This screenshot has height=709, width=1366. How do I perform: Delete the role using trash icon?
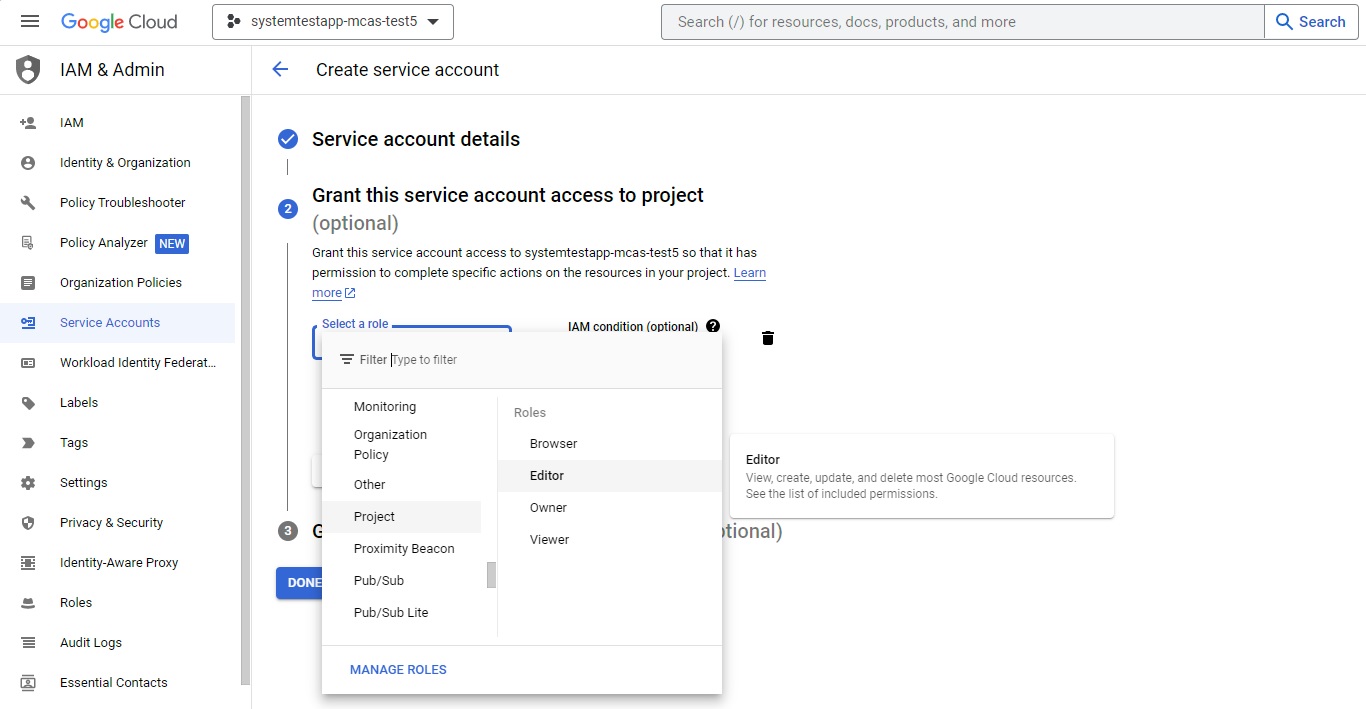(x=768, y=338)
